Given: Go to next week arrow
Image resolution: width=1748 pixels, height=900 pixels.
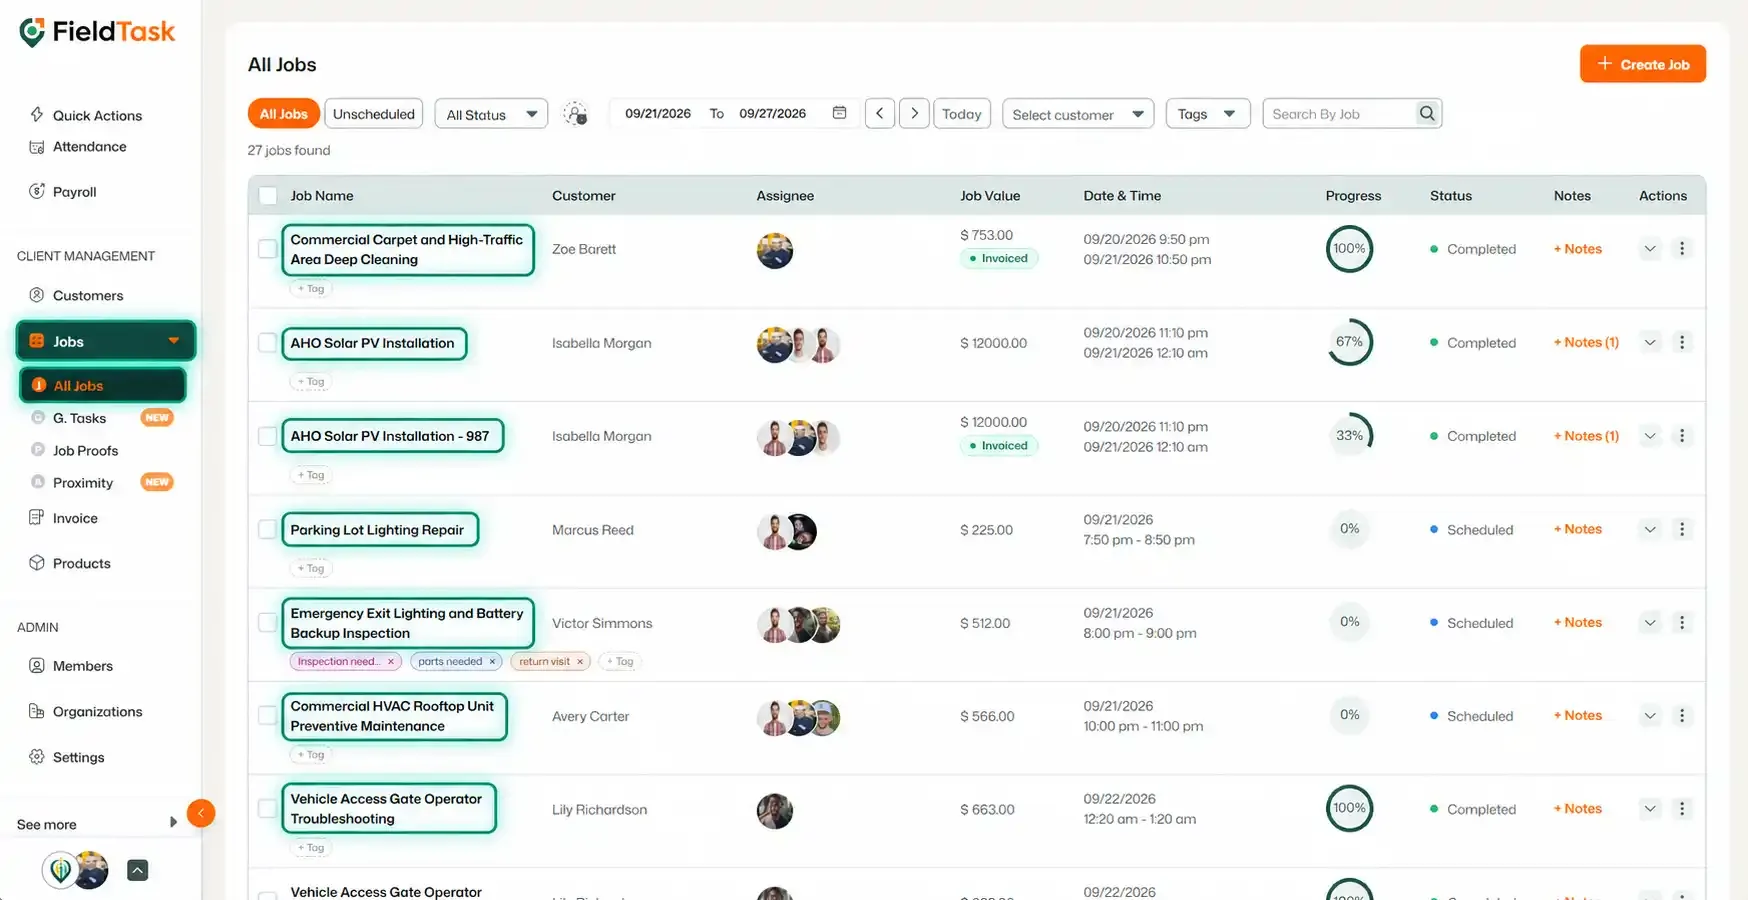Looking at the screenshot, I should point(914,114).
